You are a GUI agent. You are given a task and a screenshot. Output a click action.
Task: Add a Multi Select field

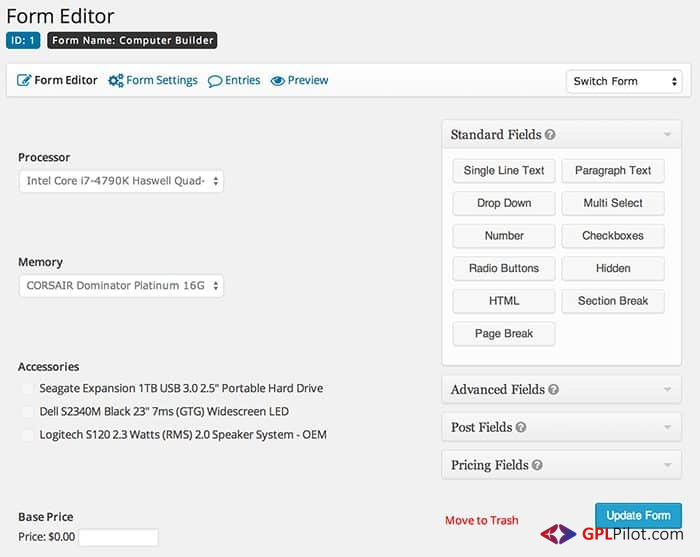[613, 203]
